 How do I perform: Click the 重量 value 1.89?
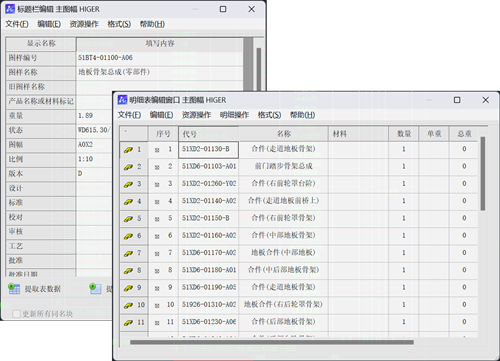point(85,116)
